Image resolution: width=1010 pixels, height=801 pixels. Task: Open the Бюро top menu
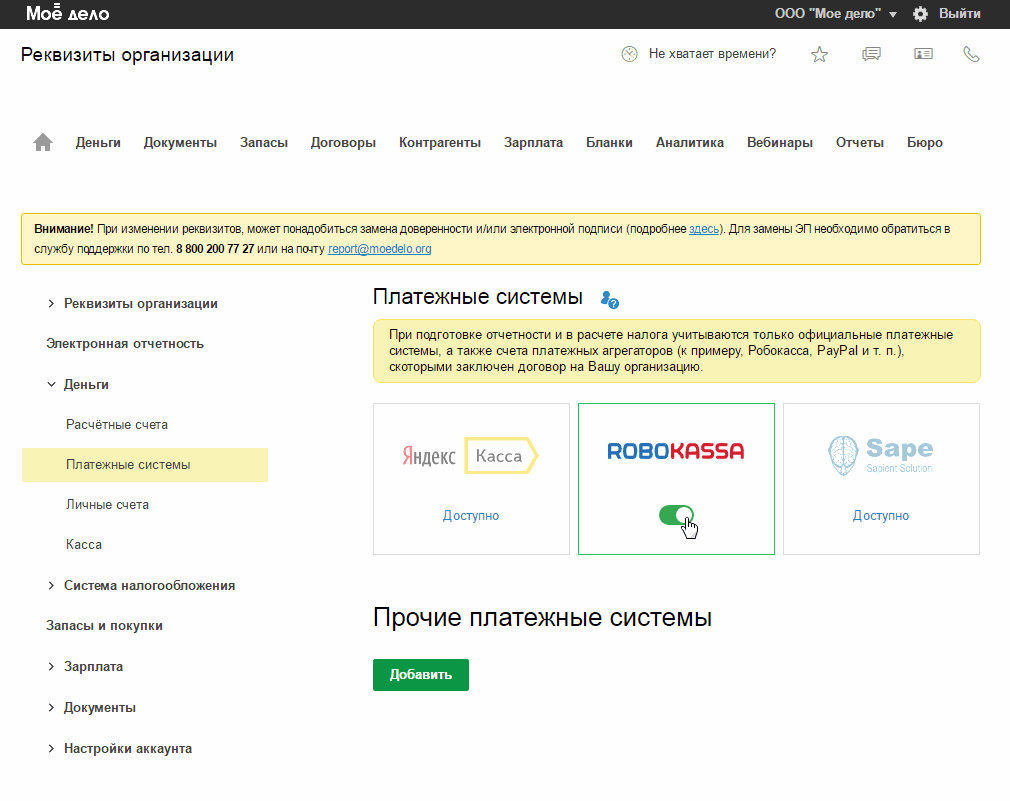(925, 143)
